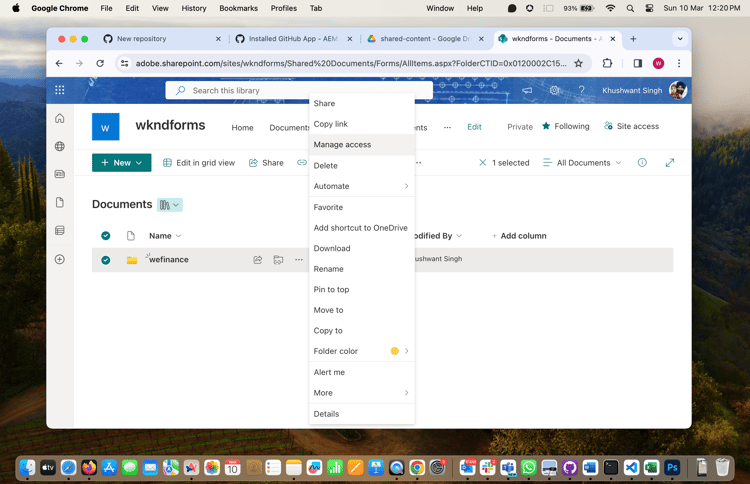
Task: Select Pin to top menu entry
Action: pos(362,289)
